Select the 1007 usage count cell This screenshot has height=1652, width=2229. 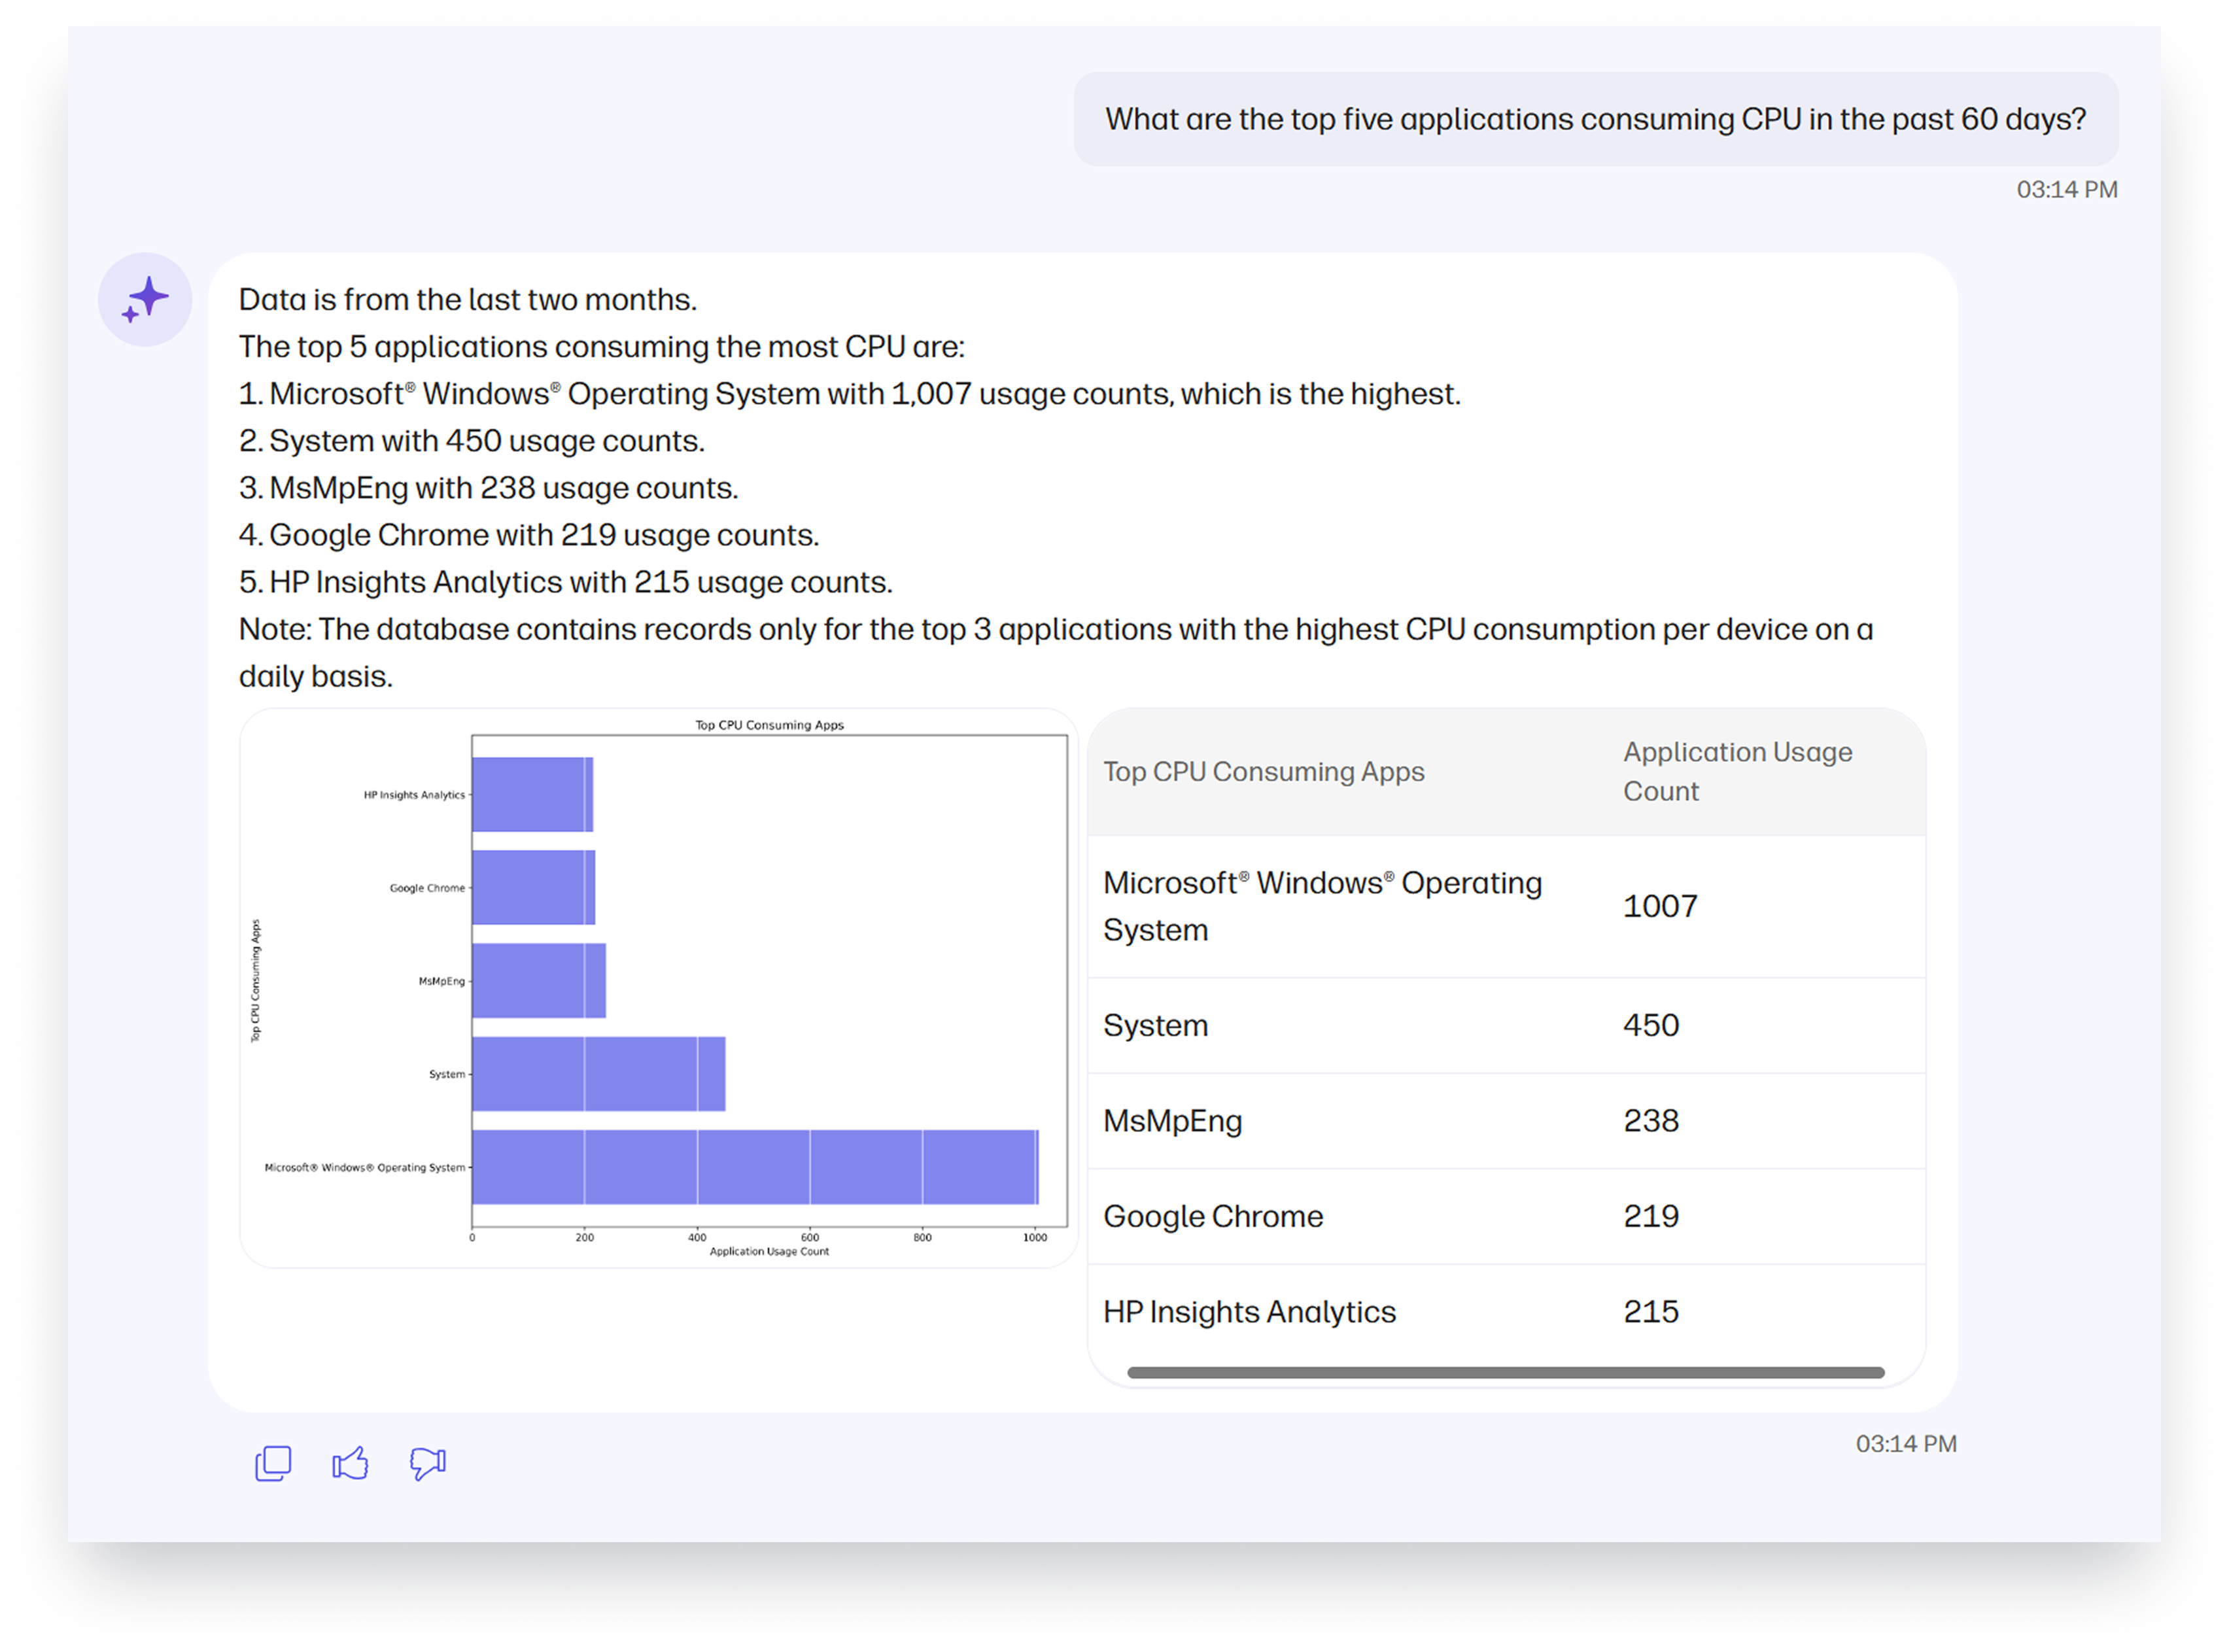[x=1661, y=907]
